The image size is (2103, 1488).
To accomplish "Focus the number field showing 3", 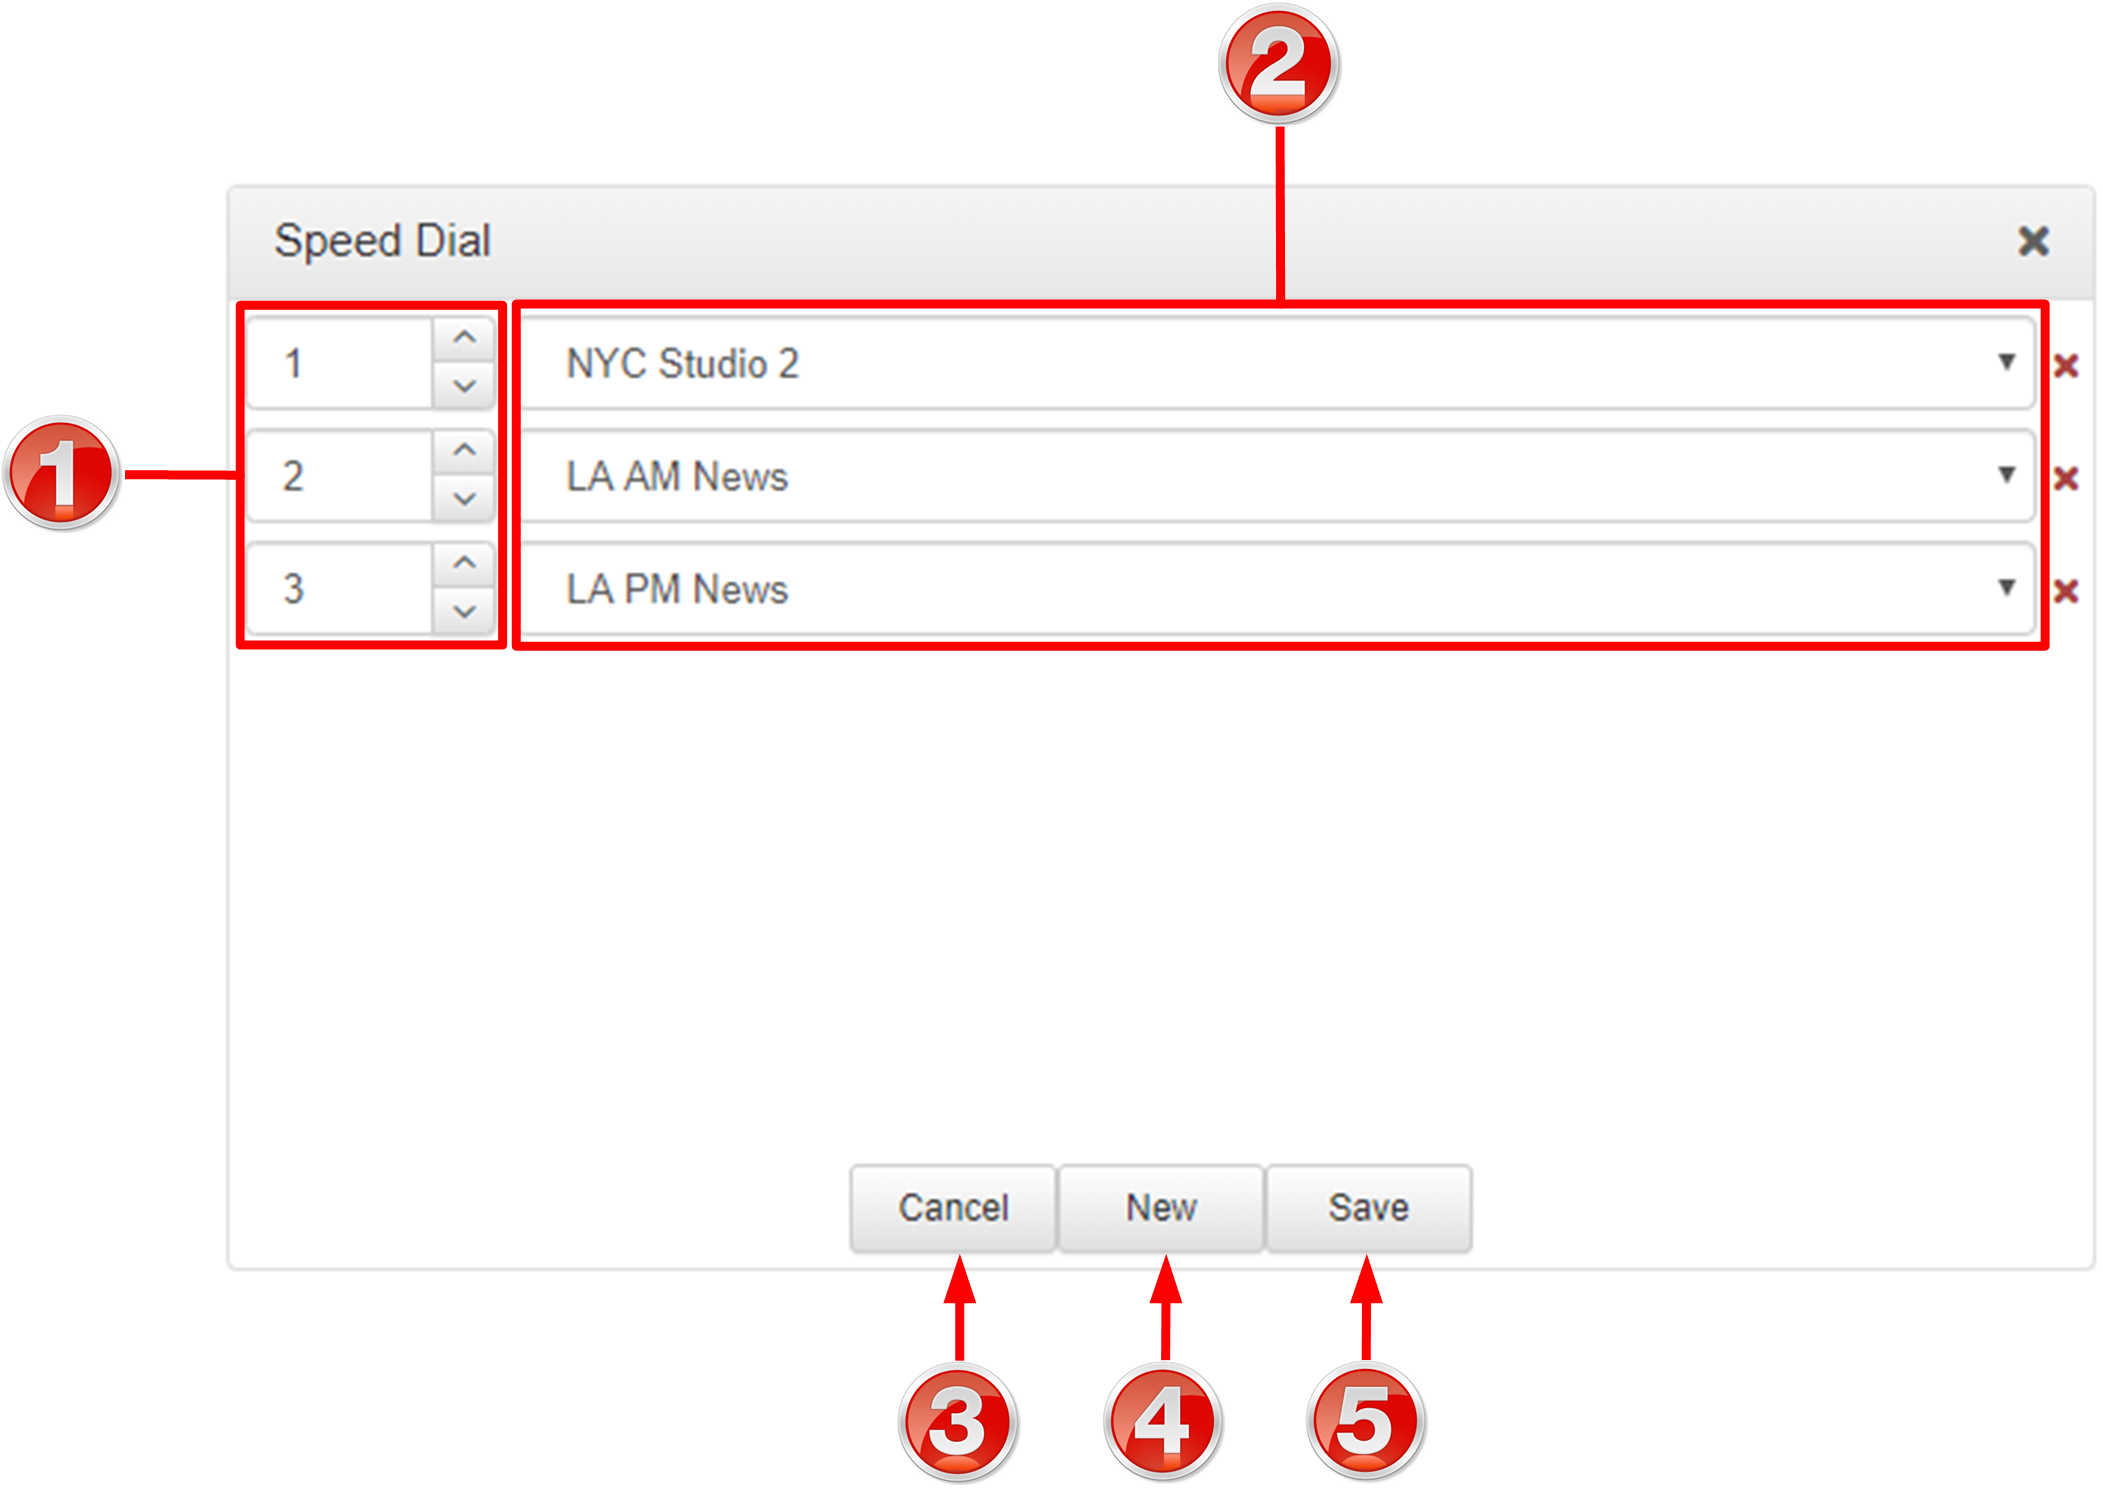I will [x=340, y=589].
